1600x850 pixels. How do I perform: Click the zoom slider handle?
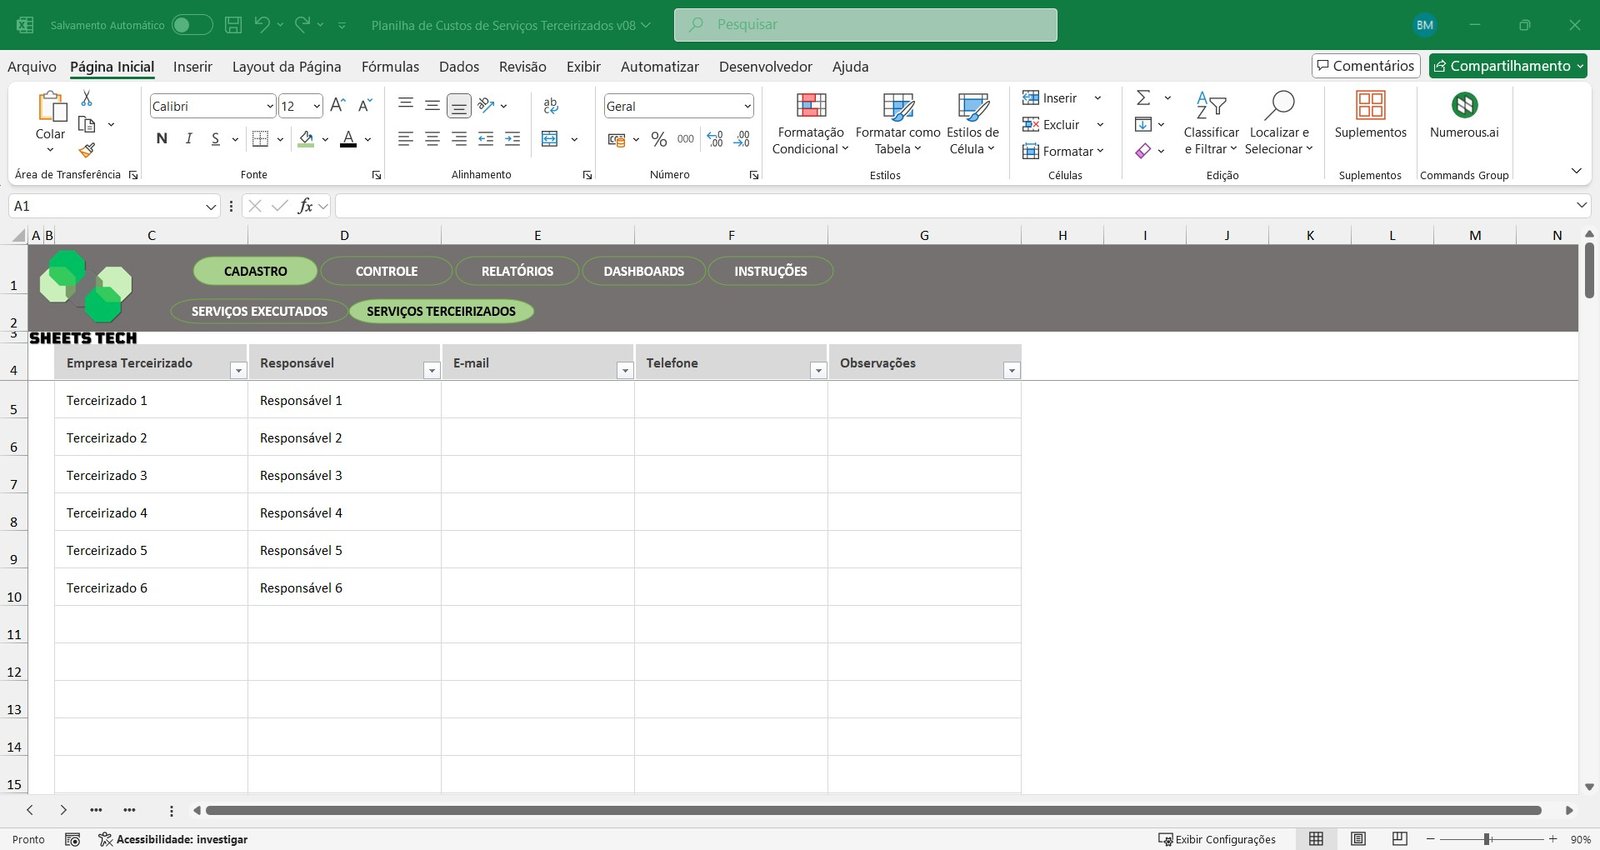pyautogui.click(x=1488, y=839)
